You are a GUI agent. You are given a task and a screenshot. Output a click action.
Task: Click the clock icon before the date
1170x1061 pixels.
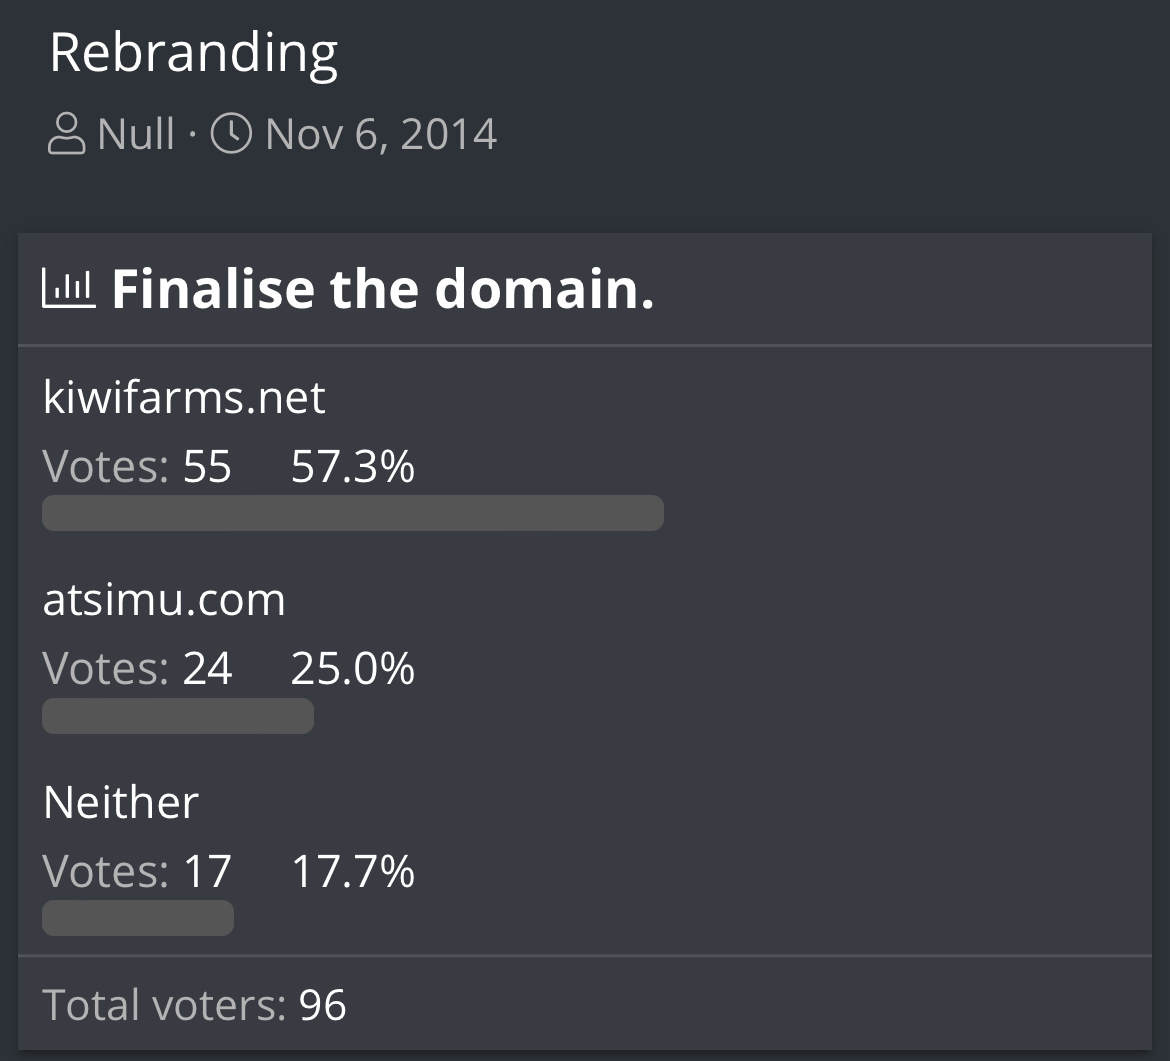(x=231, y=134)
